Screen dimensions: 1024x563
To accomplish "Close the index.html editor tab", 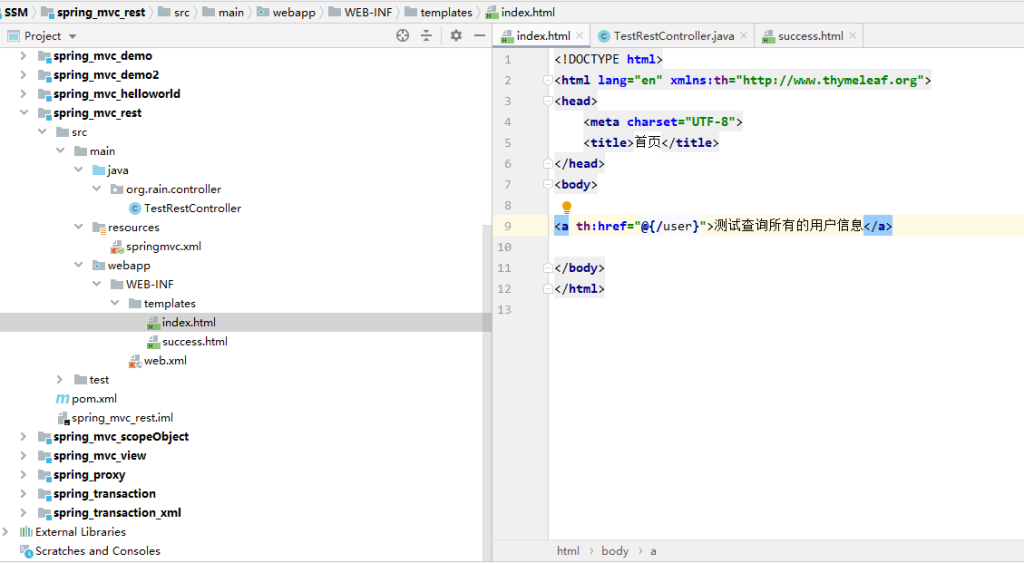I will [580, 36].
